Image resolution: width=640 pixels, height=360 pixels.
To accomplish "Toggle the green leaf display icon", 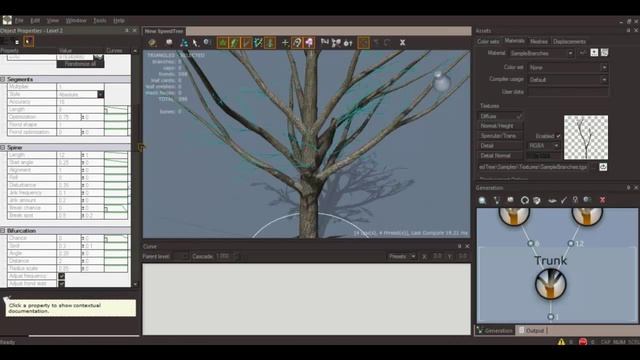I will [222, 42].
